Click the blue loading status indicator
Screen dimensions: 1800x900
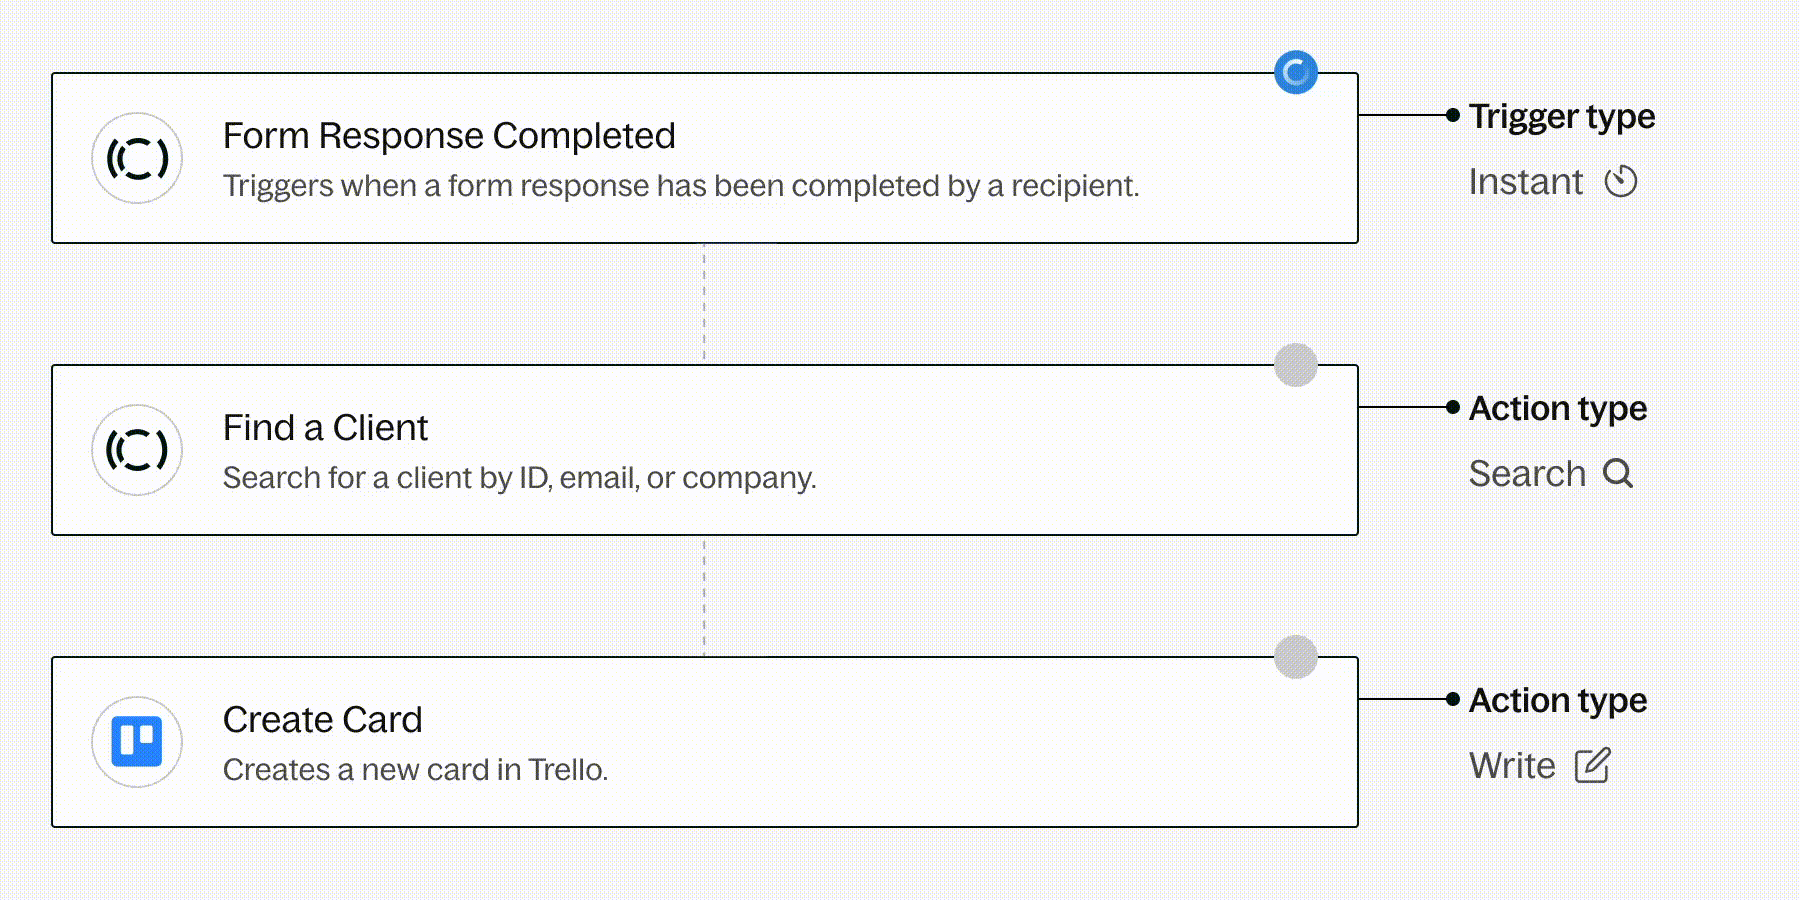coord(1296,72)
